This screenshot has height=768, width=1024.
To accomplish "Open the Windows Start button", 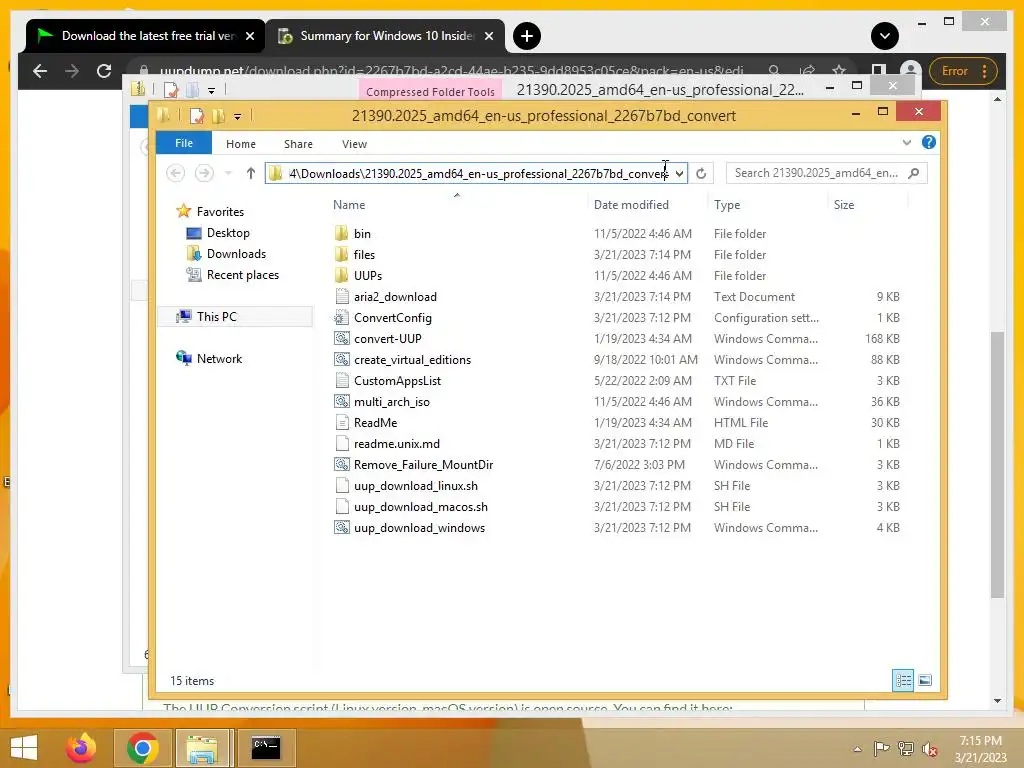I will pos(24,748).
